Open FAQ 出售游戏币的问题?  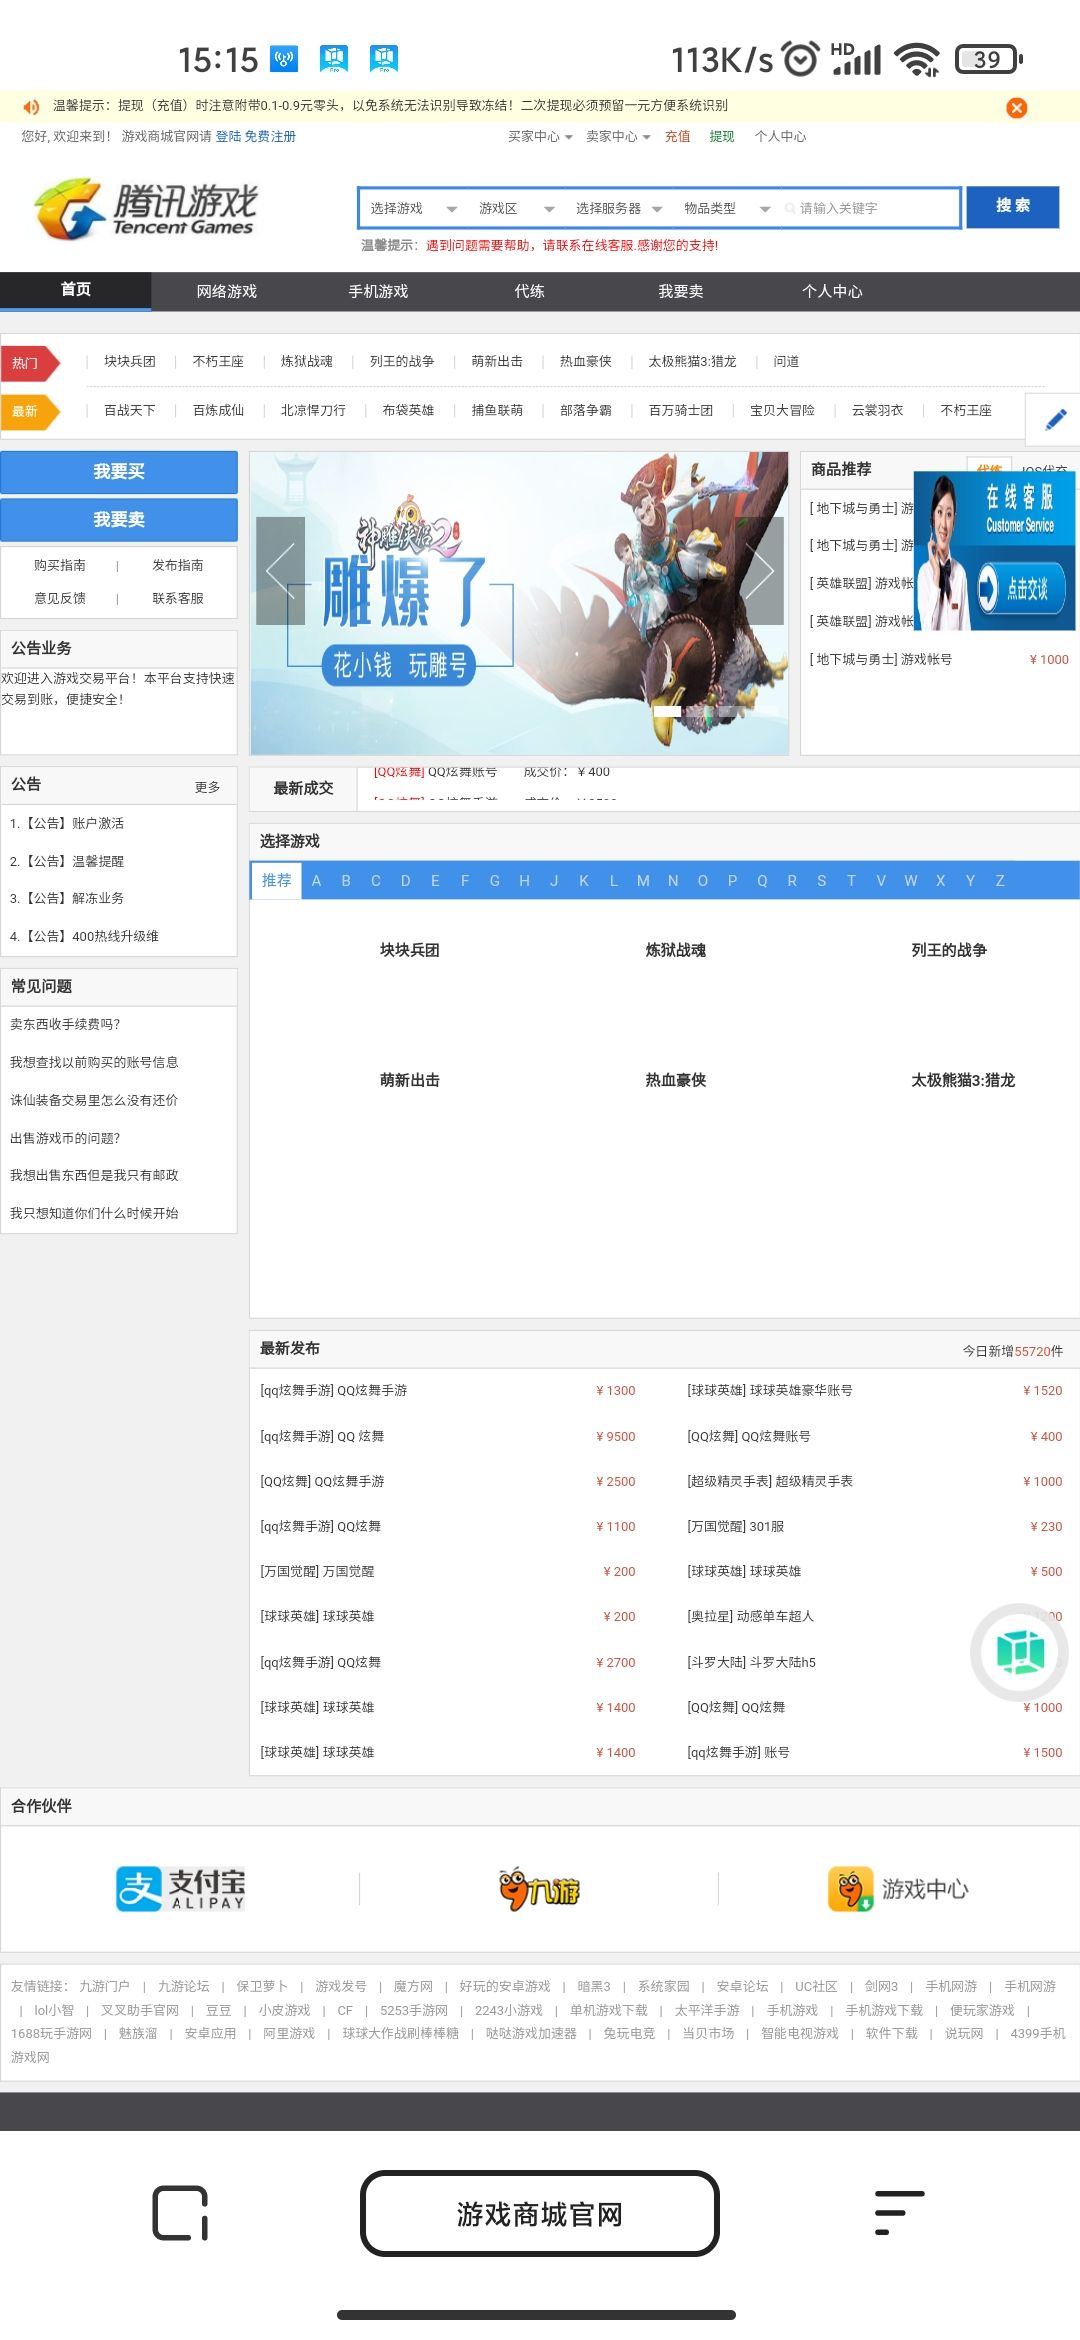click(x=65, y=1138)
